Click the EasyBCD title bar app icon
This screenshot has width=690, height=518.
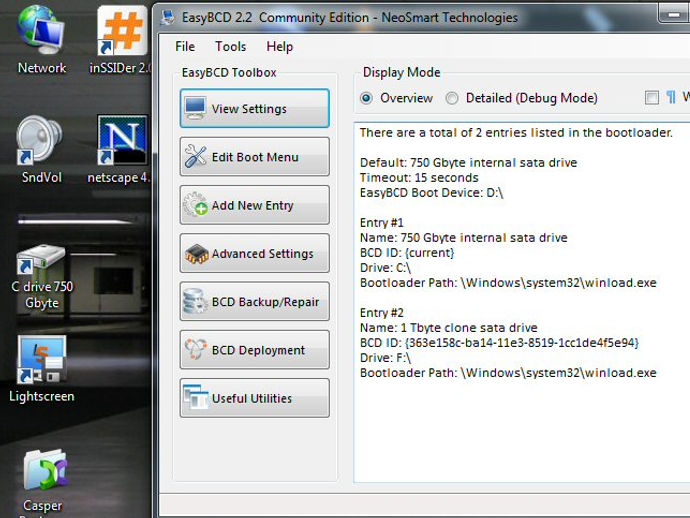coord(167,17)
